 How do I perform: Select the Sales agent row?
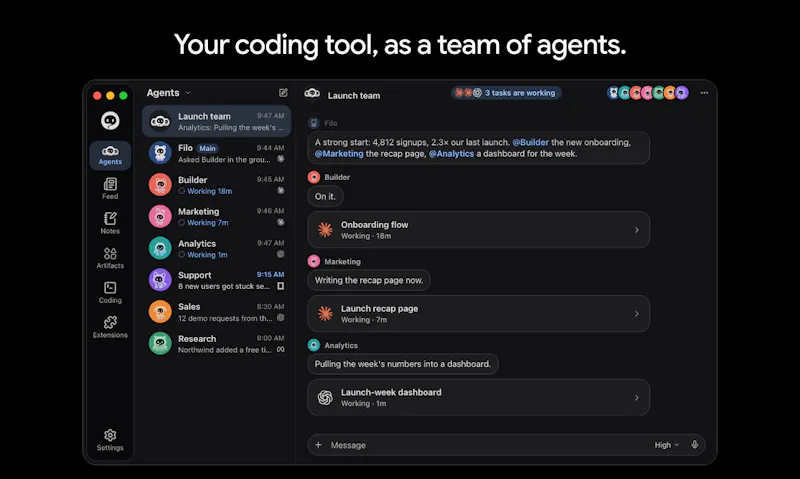coord(216,312)
